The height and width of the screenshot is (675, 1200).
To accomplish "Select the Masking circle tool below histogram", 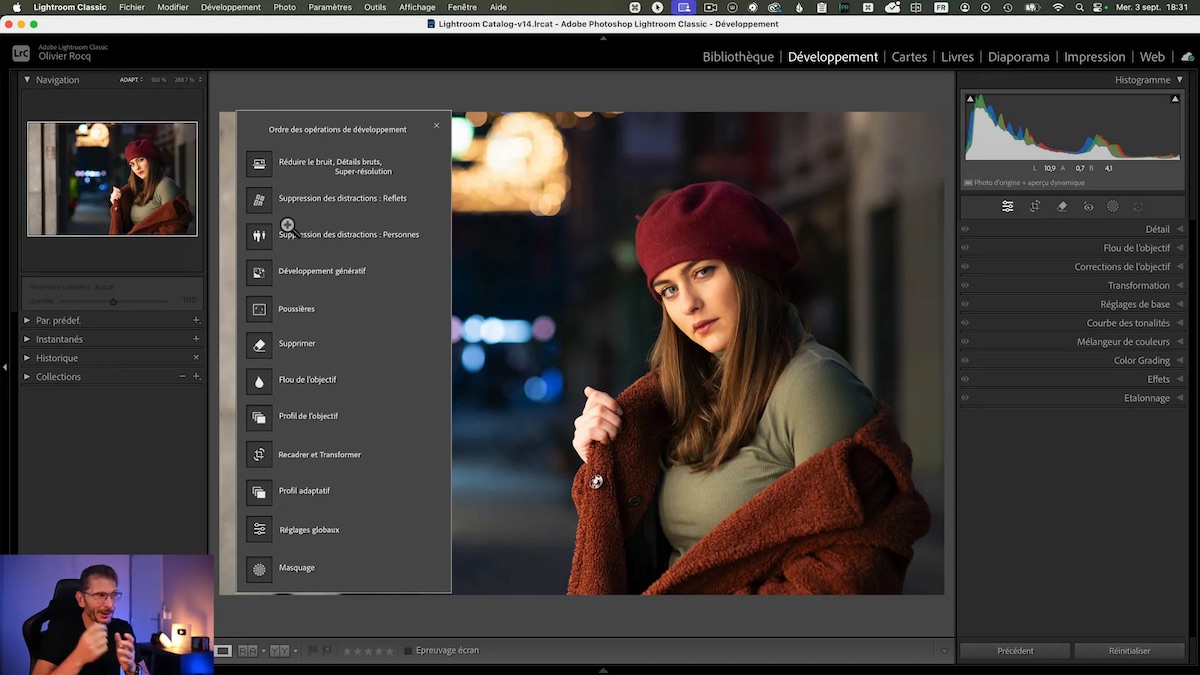I will coord(1113,206).
